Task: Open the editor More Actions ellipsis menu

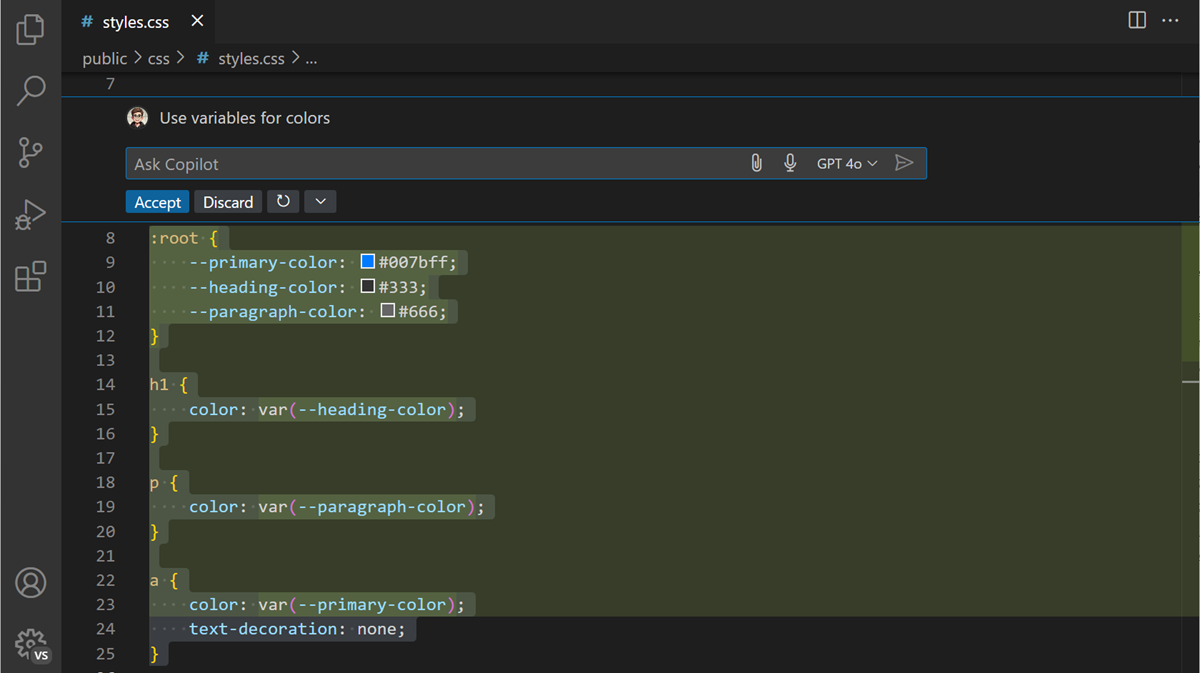Action: pyautogui.click(x=1170, y=21)
